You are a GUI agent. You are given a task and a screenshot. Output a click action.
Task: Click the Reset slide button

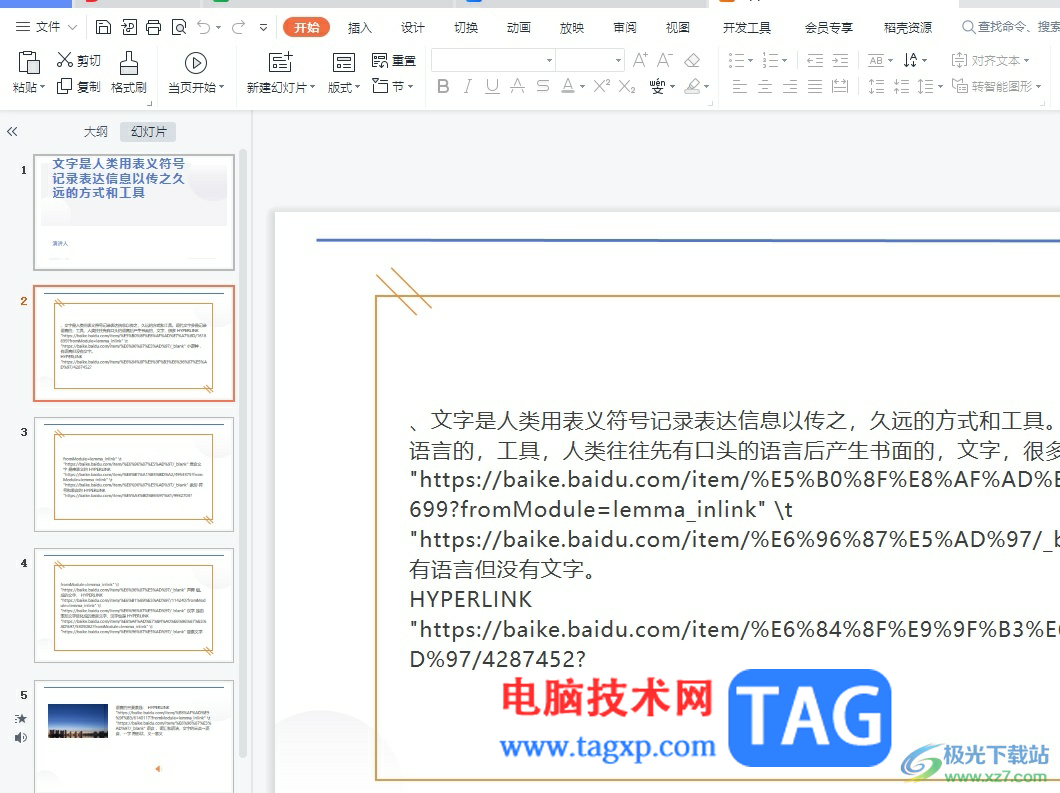394,61
